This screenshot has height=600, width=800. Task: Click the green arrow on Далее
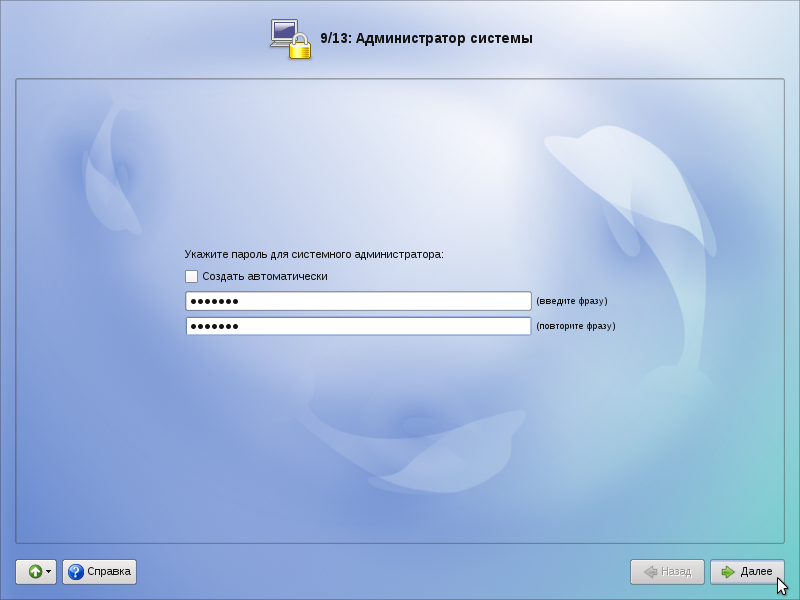727,572
